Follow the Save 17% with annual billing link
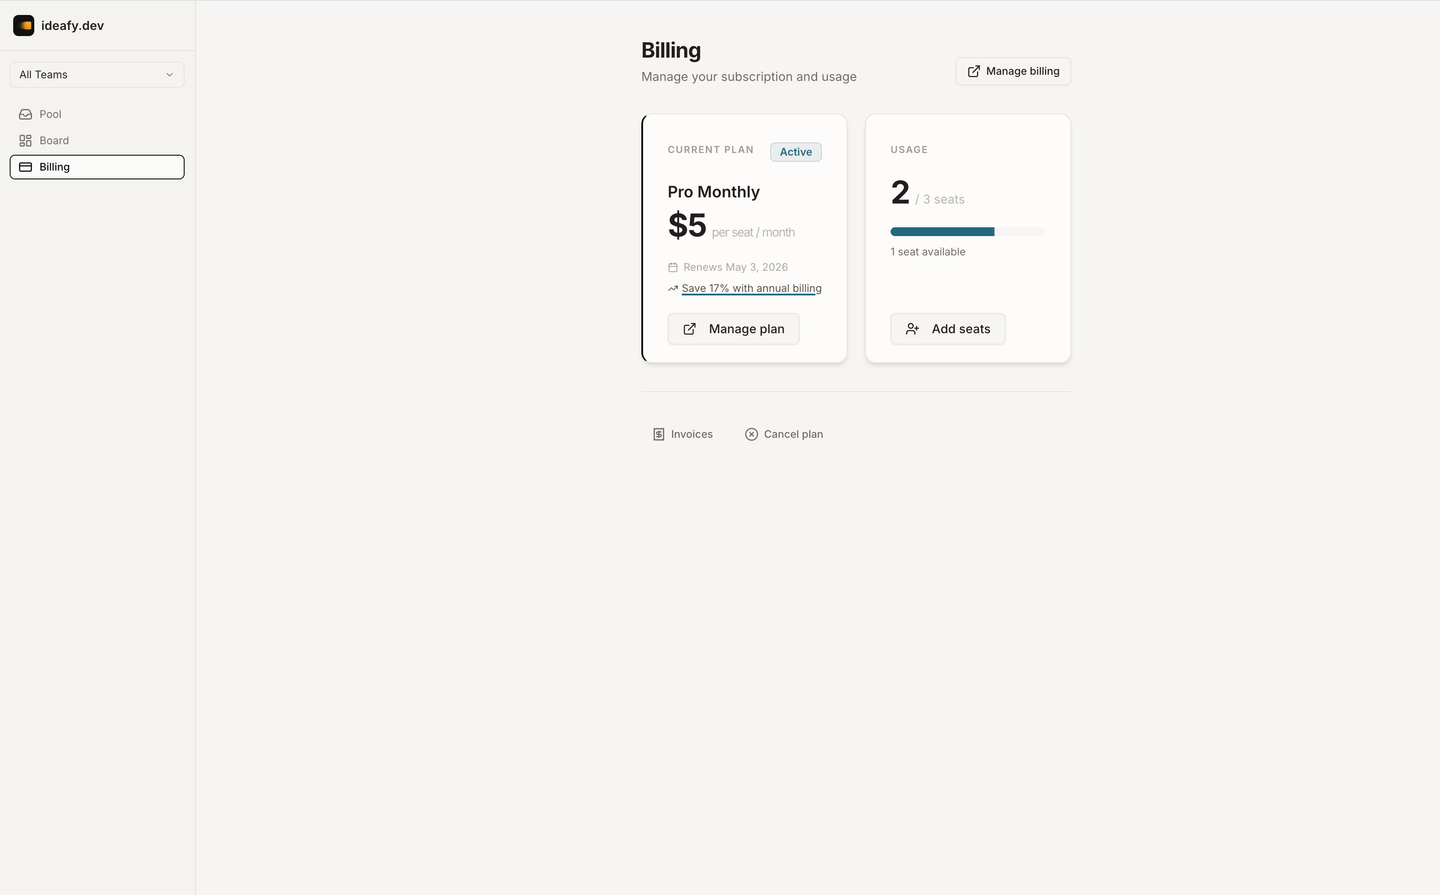The image size is (1440, 895). 751,288
